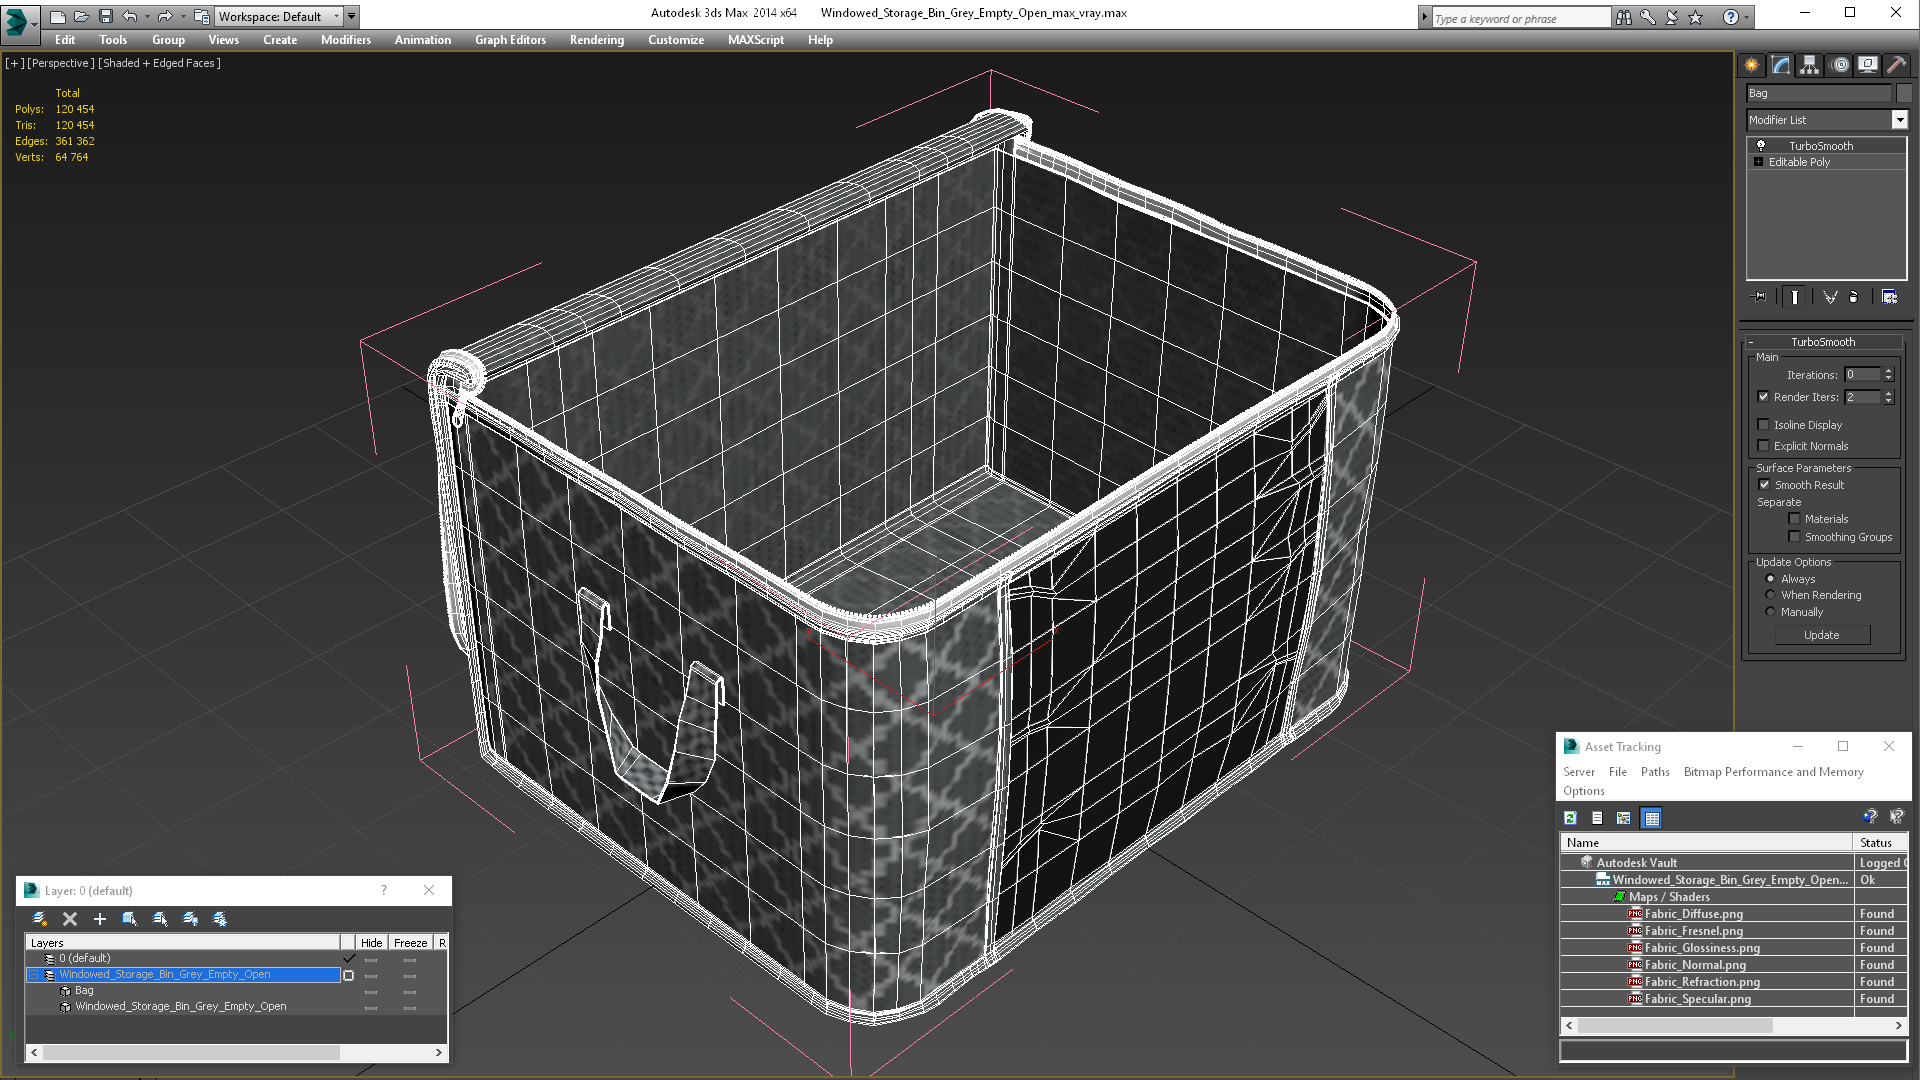Click Freeze/Unfreeze All Layers icon

(220, 919)
